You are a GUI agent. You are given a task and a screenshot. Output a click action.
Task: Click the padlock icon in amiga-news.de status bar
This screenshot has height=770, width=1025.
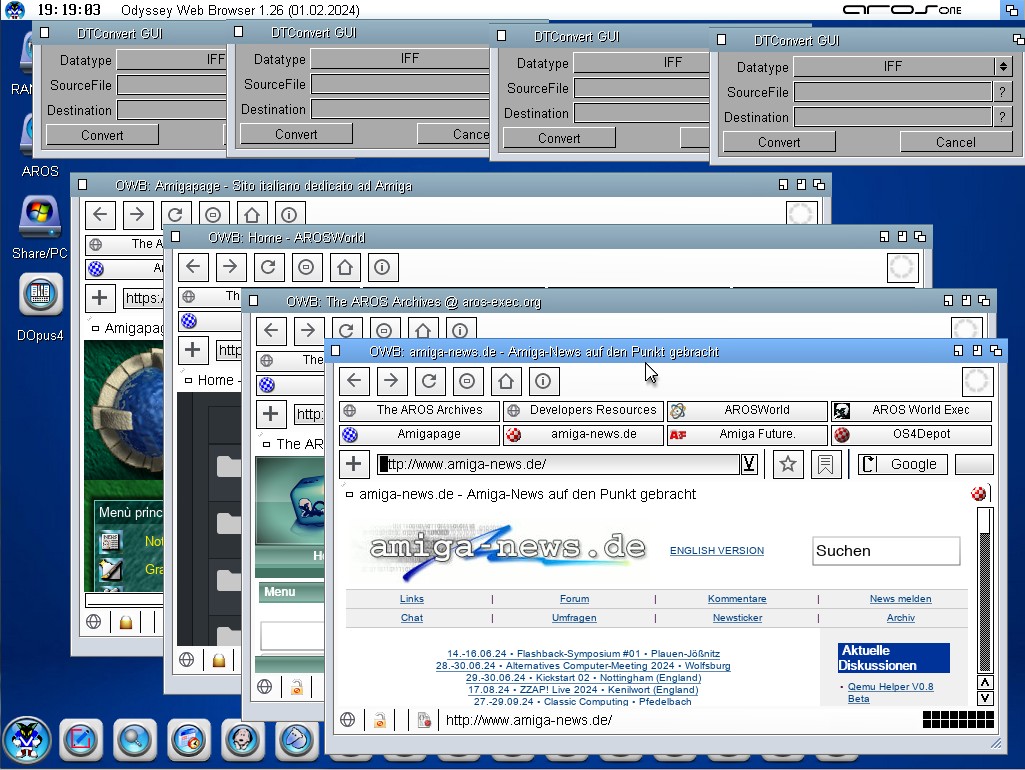point(380,720)
